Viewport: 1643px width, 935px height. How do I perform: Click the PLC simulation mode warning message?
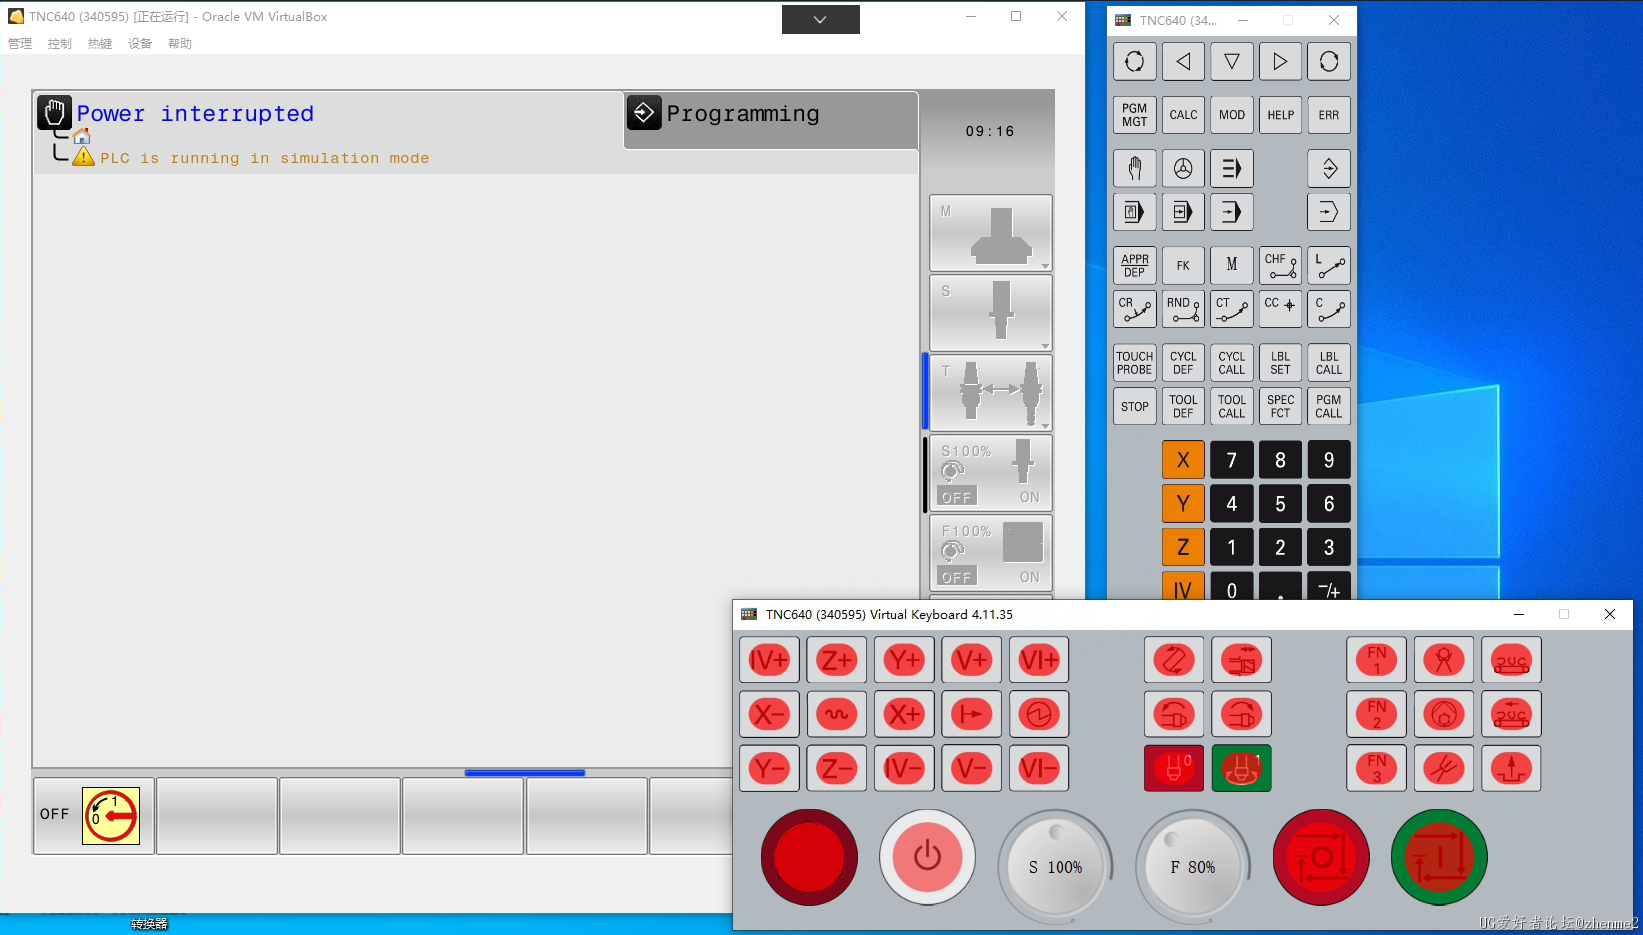click(264, 158)
